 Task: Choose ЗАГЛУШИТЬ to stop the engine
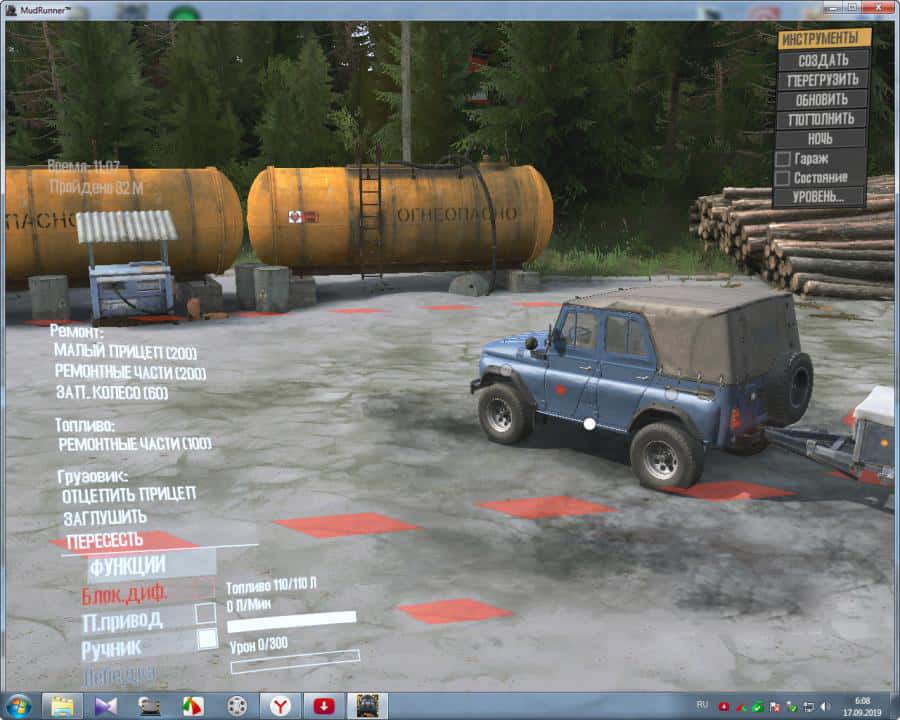(105, 517)
